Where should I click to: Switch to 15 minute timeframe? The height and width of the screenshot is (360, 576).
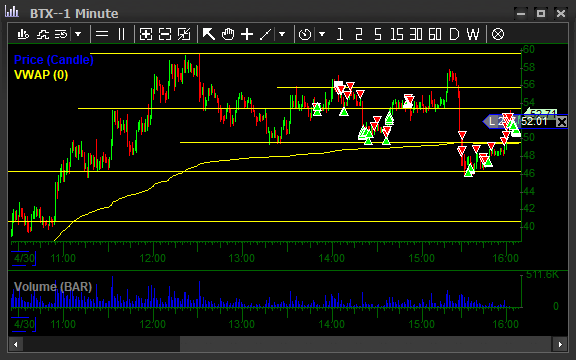pyautogui.click(x=397, y=35)
